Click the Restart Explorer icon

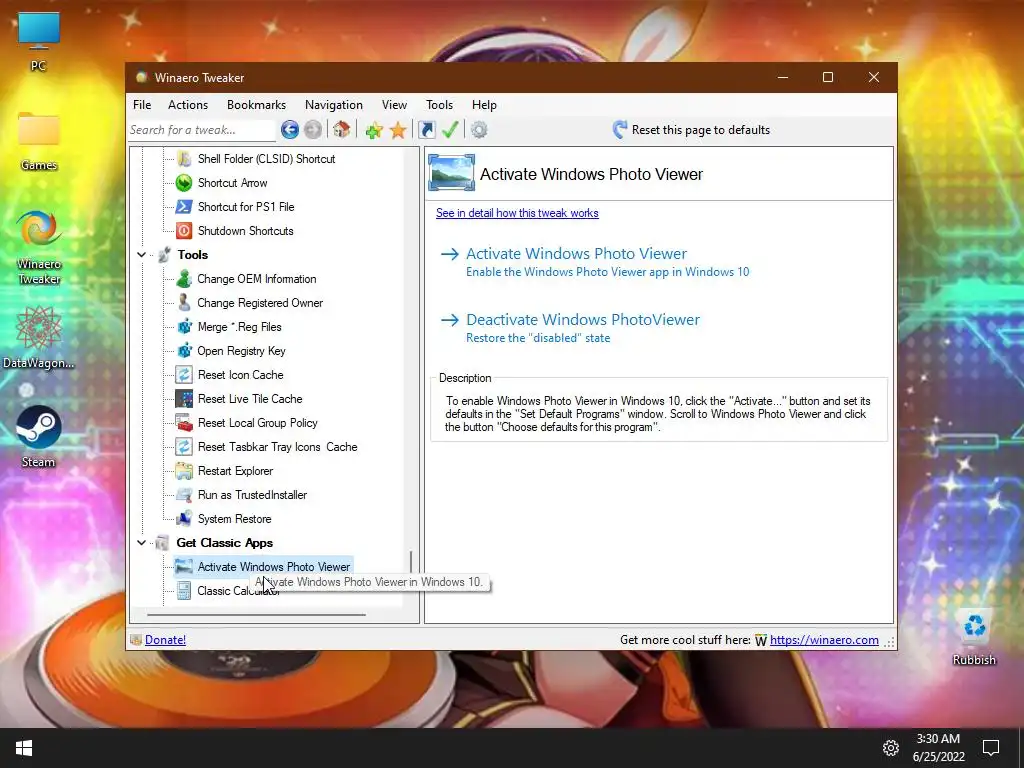[184, 471]
